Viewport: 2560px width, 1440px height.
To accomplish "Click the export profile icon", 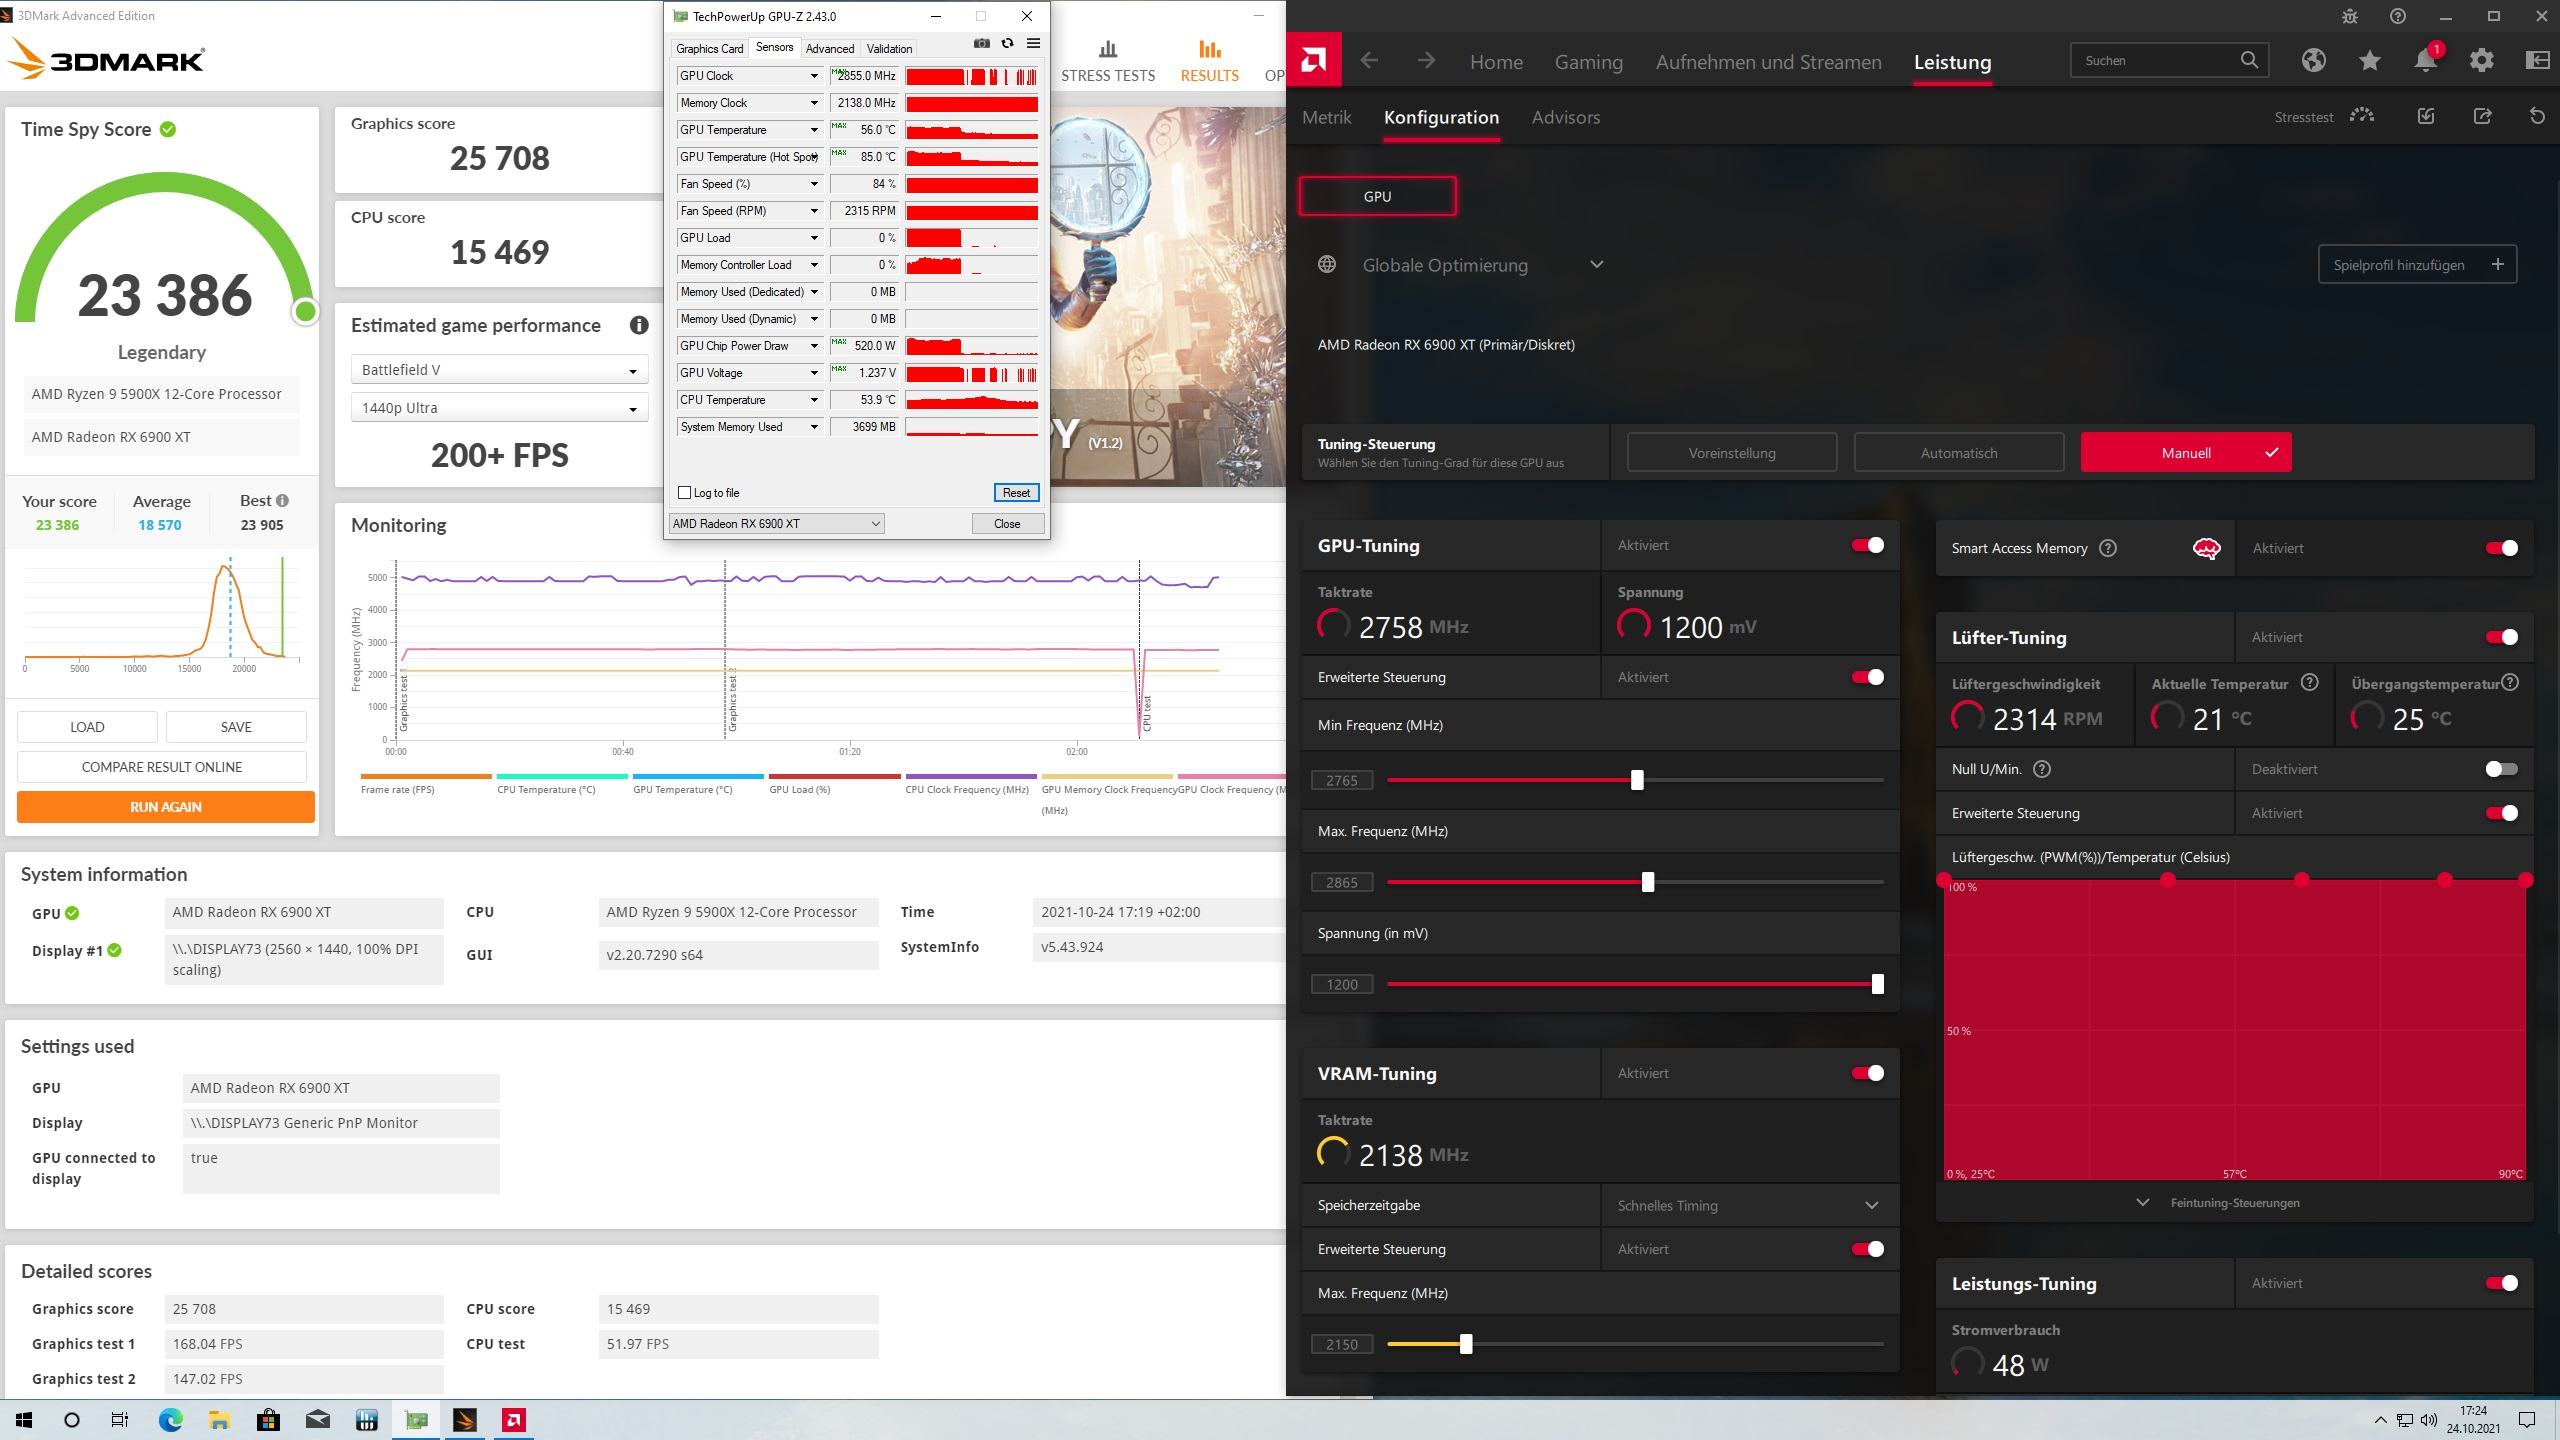I will [2482, 116].
